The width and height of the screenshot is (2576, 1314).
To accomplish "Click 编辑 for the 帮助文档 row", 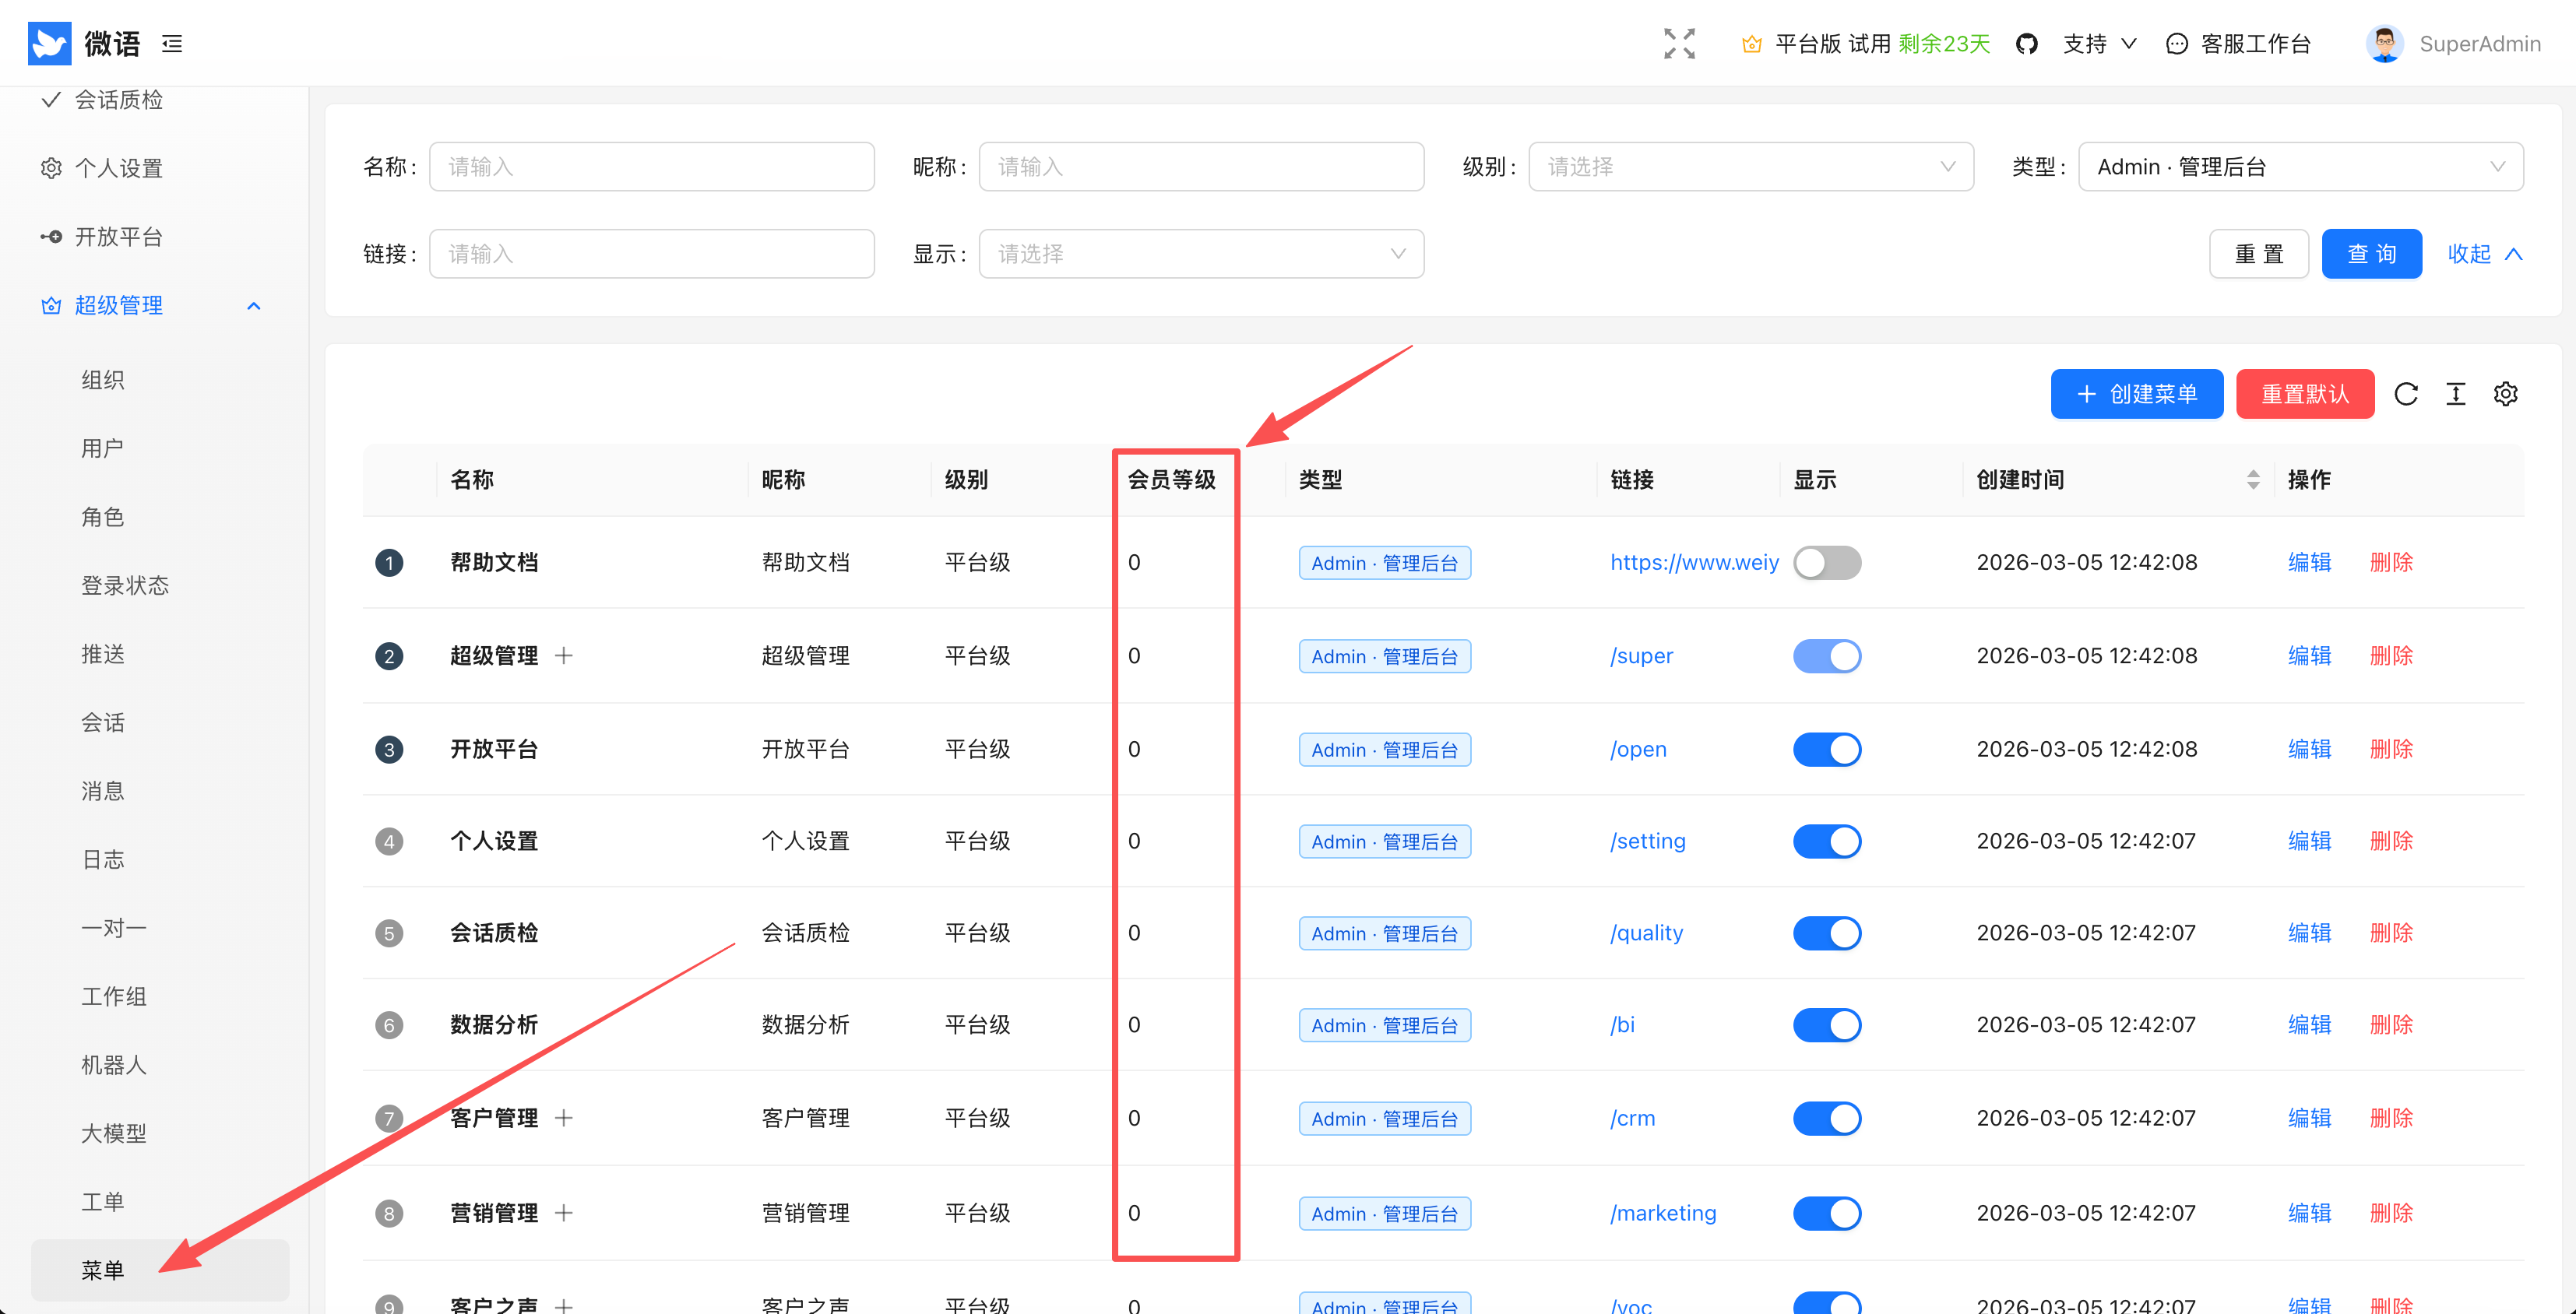I will [x=2309, y=562].
